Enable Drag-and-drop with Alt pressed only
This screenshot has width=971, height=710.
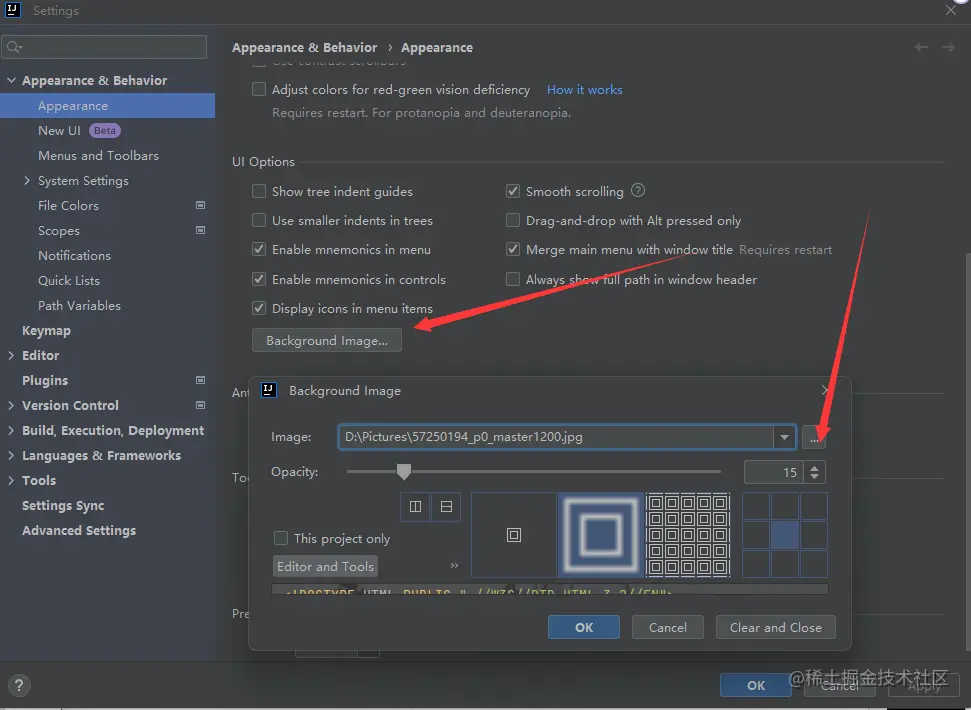(513, 220)
